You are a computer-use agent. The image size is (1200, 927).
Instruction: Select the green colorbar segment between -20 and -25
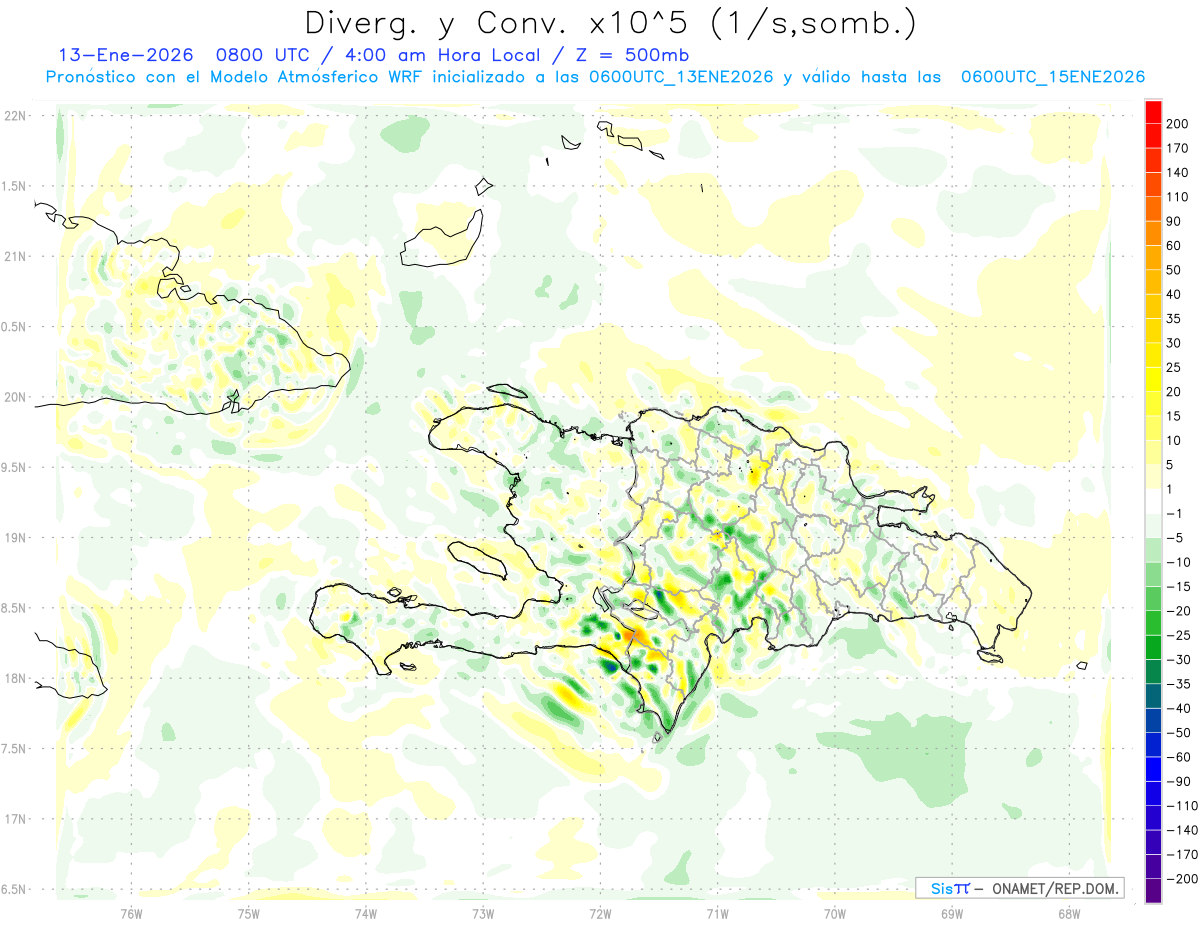(x=1153, y=624)
